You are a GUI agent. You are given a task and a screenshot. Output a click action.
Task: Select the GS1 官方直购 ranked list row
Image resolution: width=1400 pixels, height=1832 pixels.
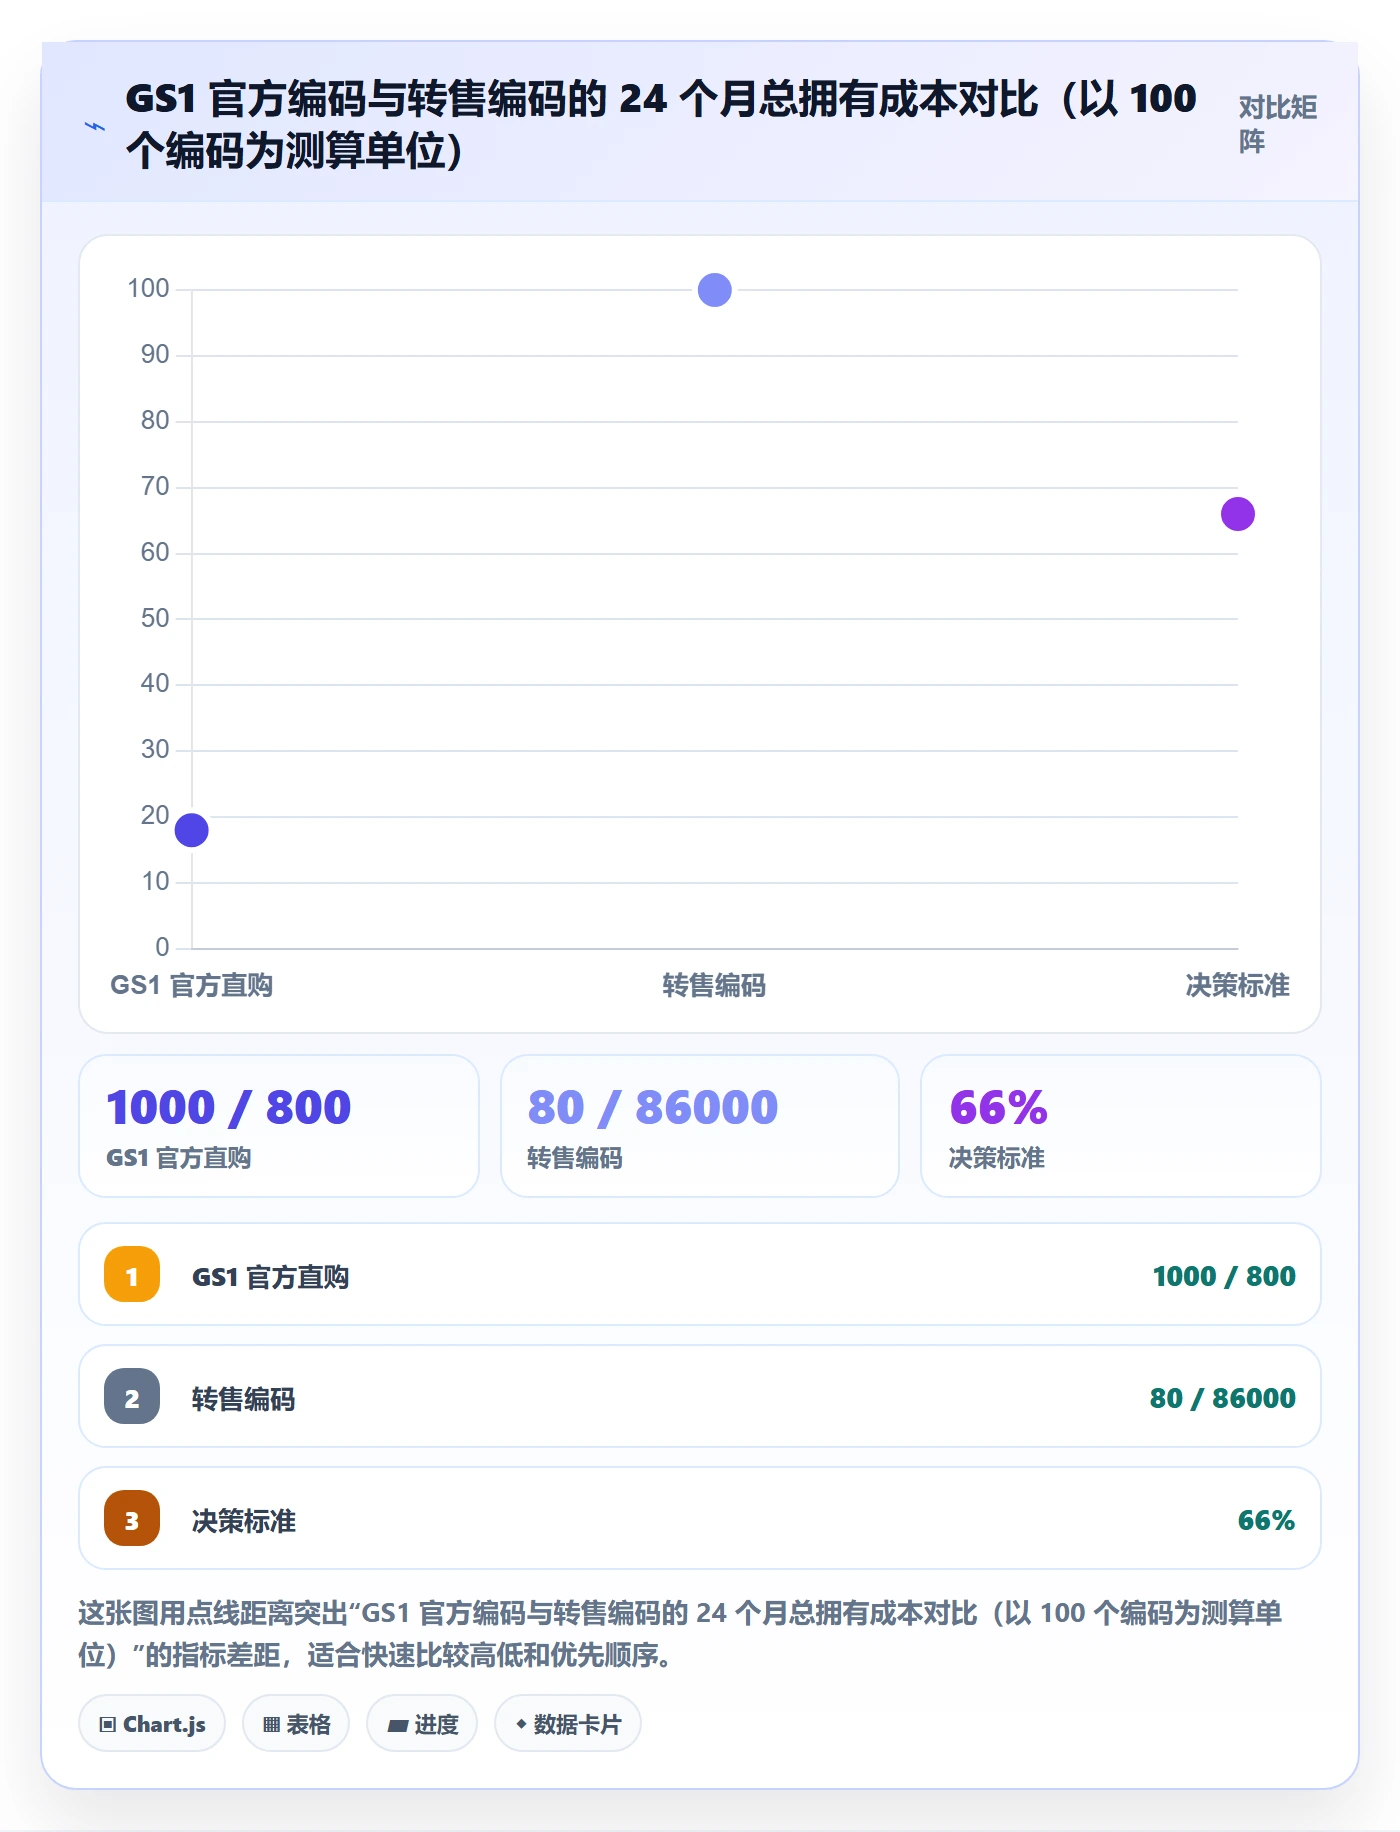(x=700, y=1275)
